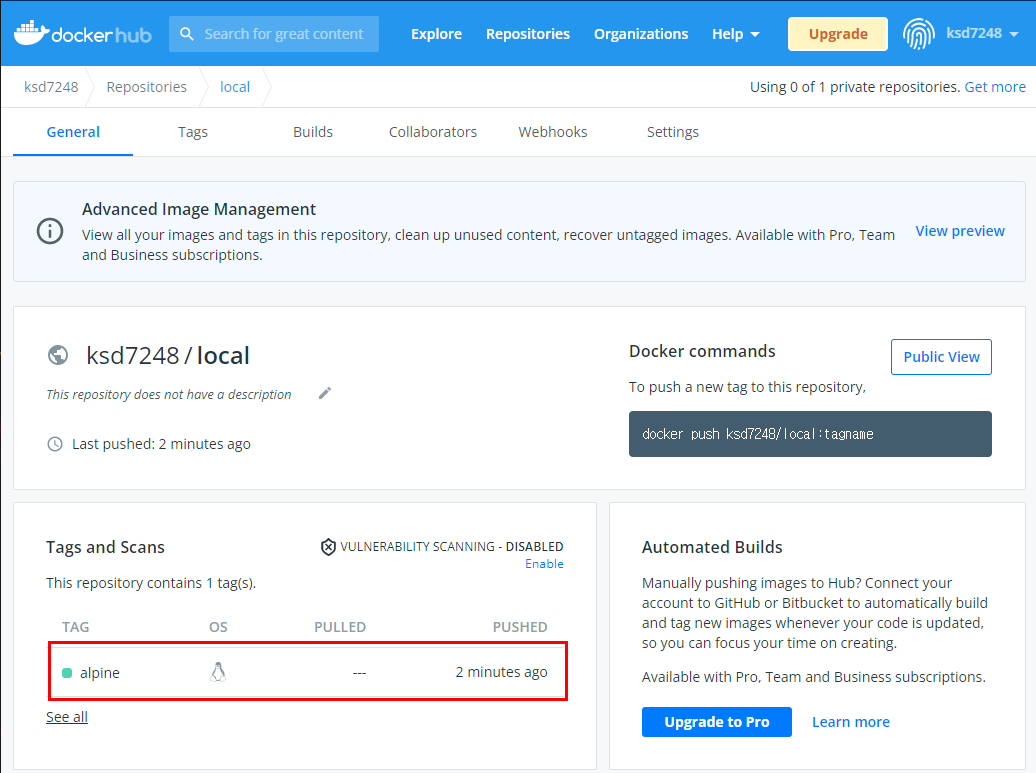The image size is (1036, 773).
Task: Click the Linux penguin OS icon
Action: click(218, 672)
